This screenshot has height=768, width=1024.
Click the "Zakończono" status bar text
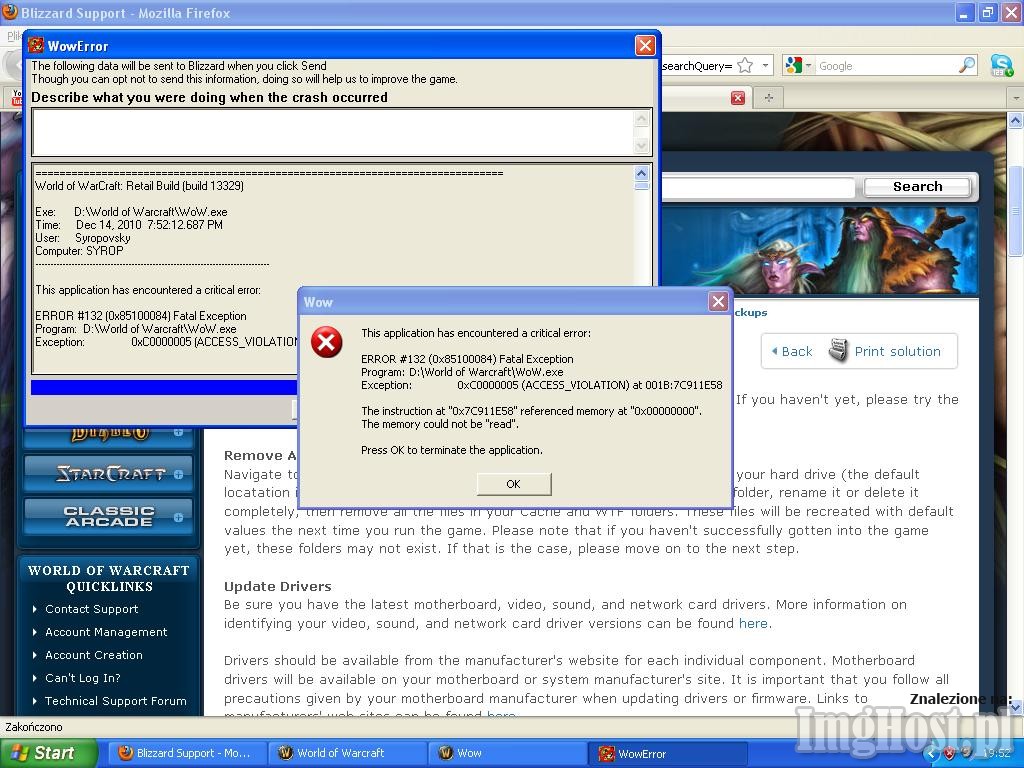[x=34, y=727]
